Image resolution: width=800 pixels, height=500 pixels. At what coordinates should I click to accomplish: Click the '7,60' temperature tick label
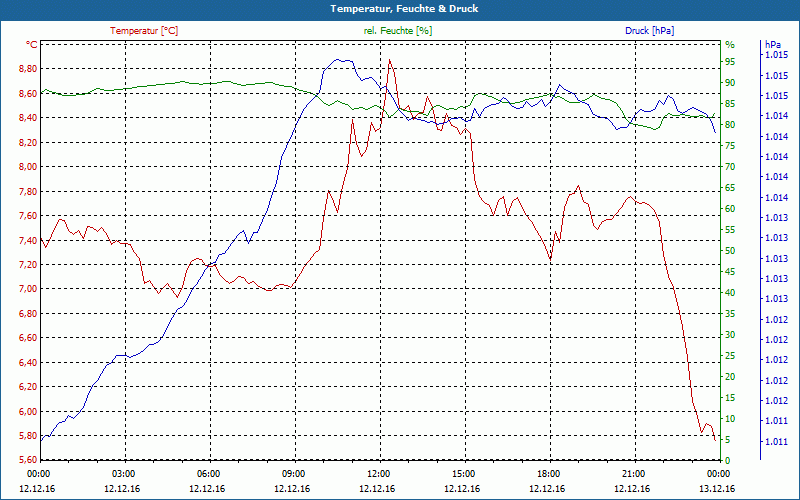[x=28, y=216]
